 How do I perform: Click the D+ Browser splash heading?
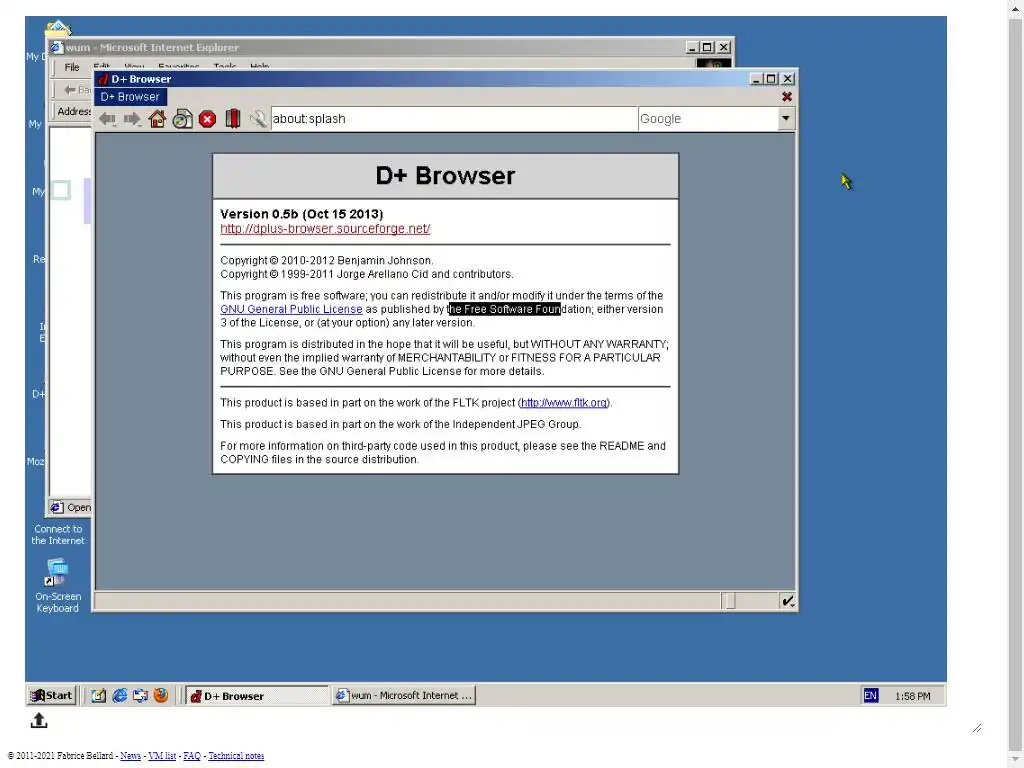[x=445, y=176]
